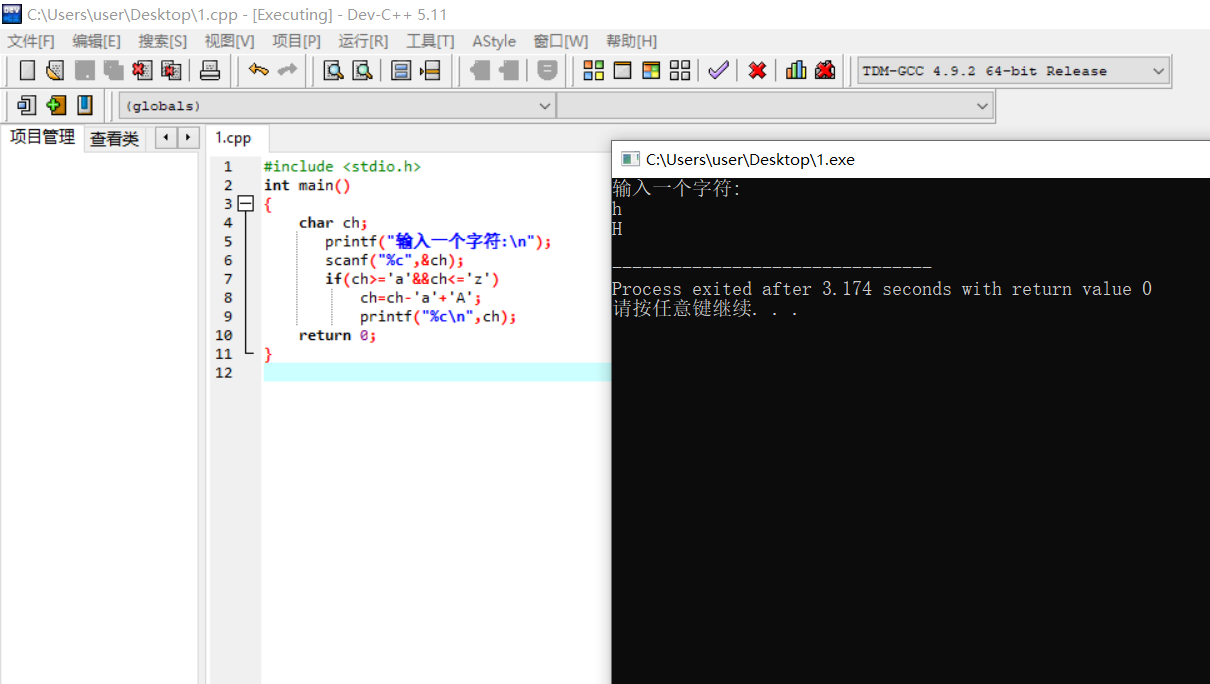
Task: Open the 帮助[H] menu
Action: click(631, 41)
